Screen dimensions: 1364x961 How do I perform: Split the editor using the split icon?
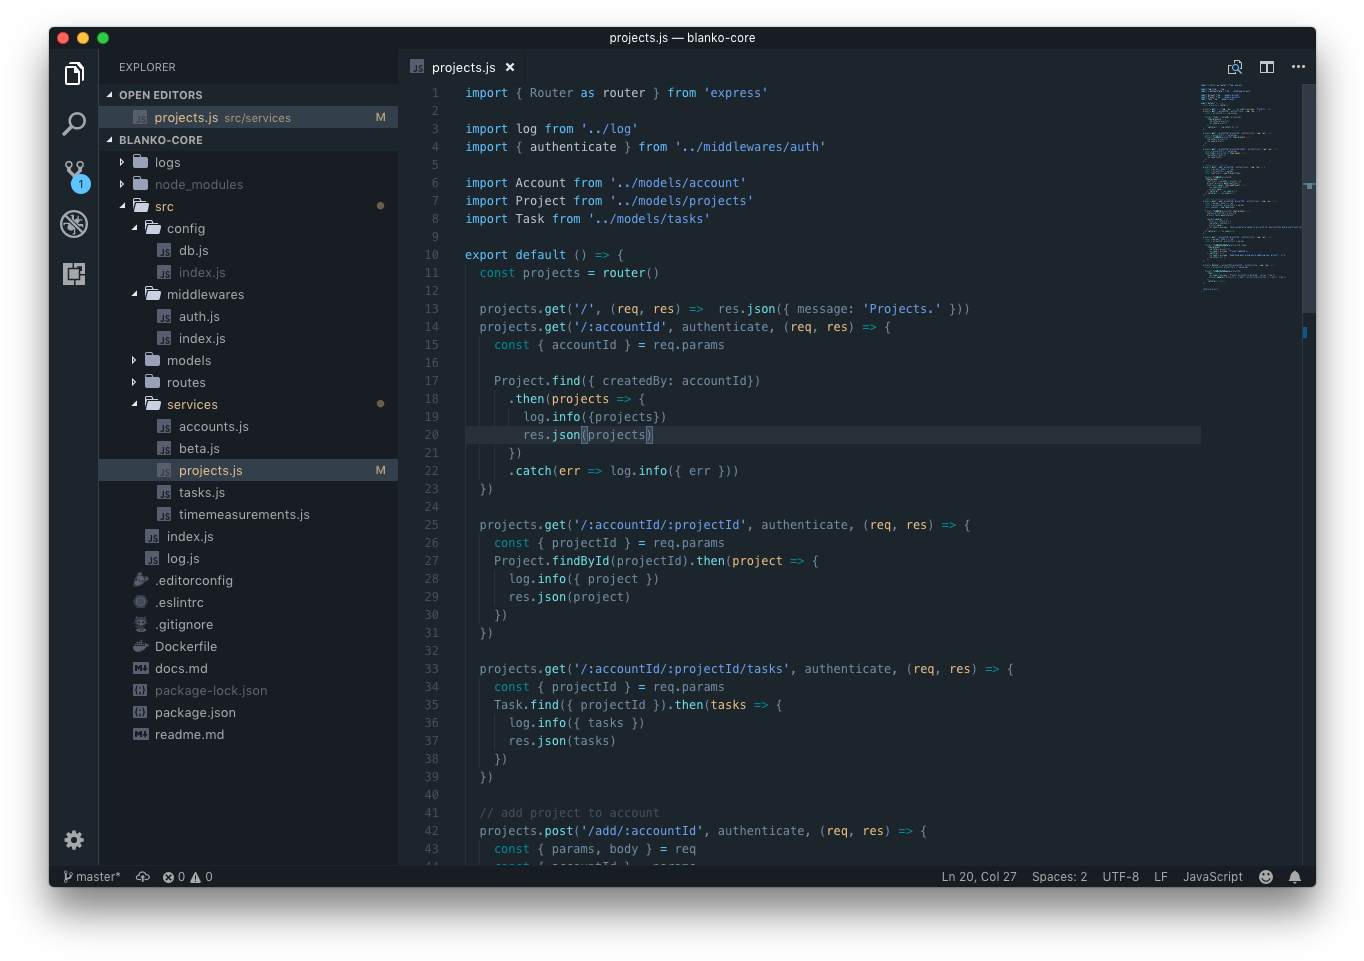click(x=1266, y=67)
